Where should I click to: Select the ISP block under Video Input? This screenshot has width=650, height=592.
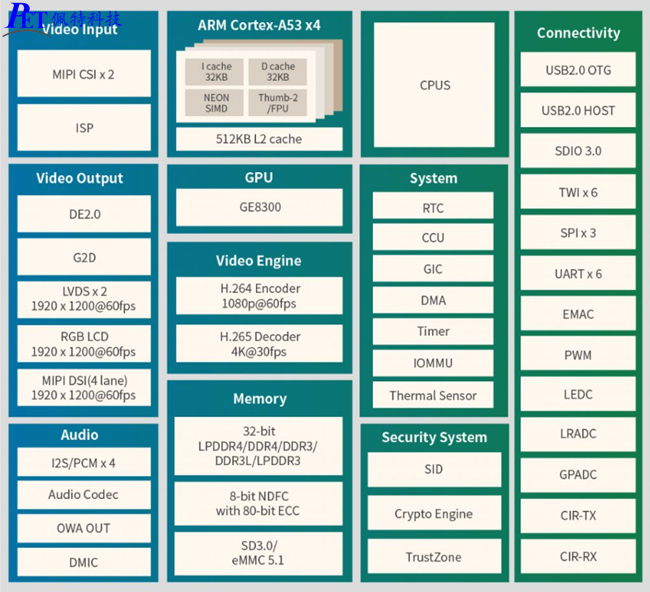84,127
